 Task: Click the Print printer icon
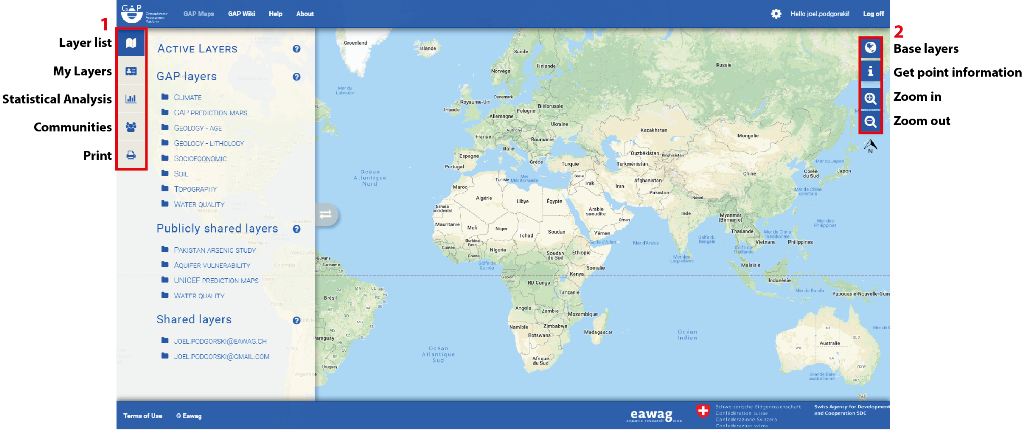point(131,155)
